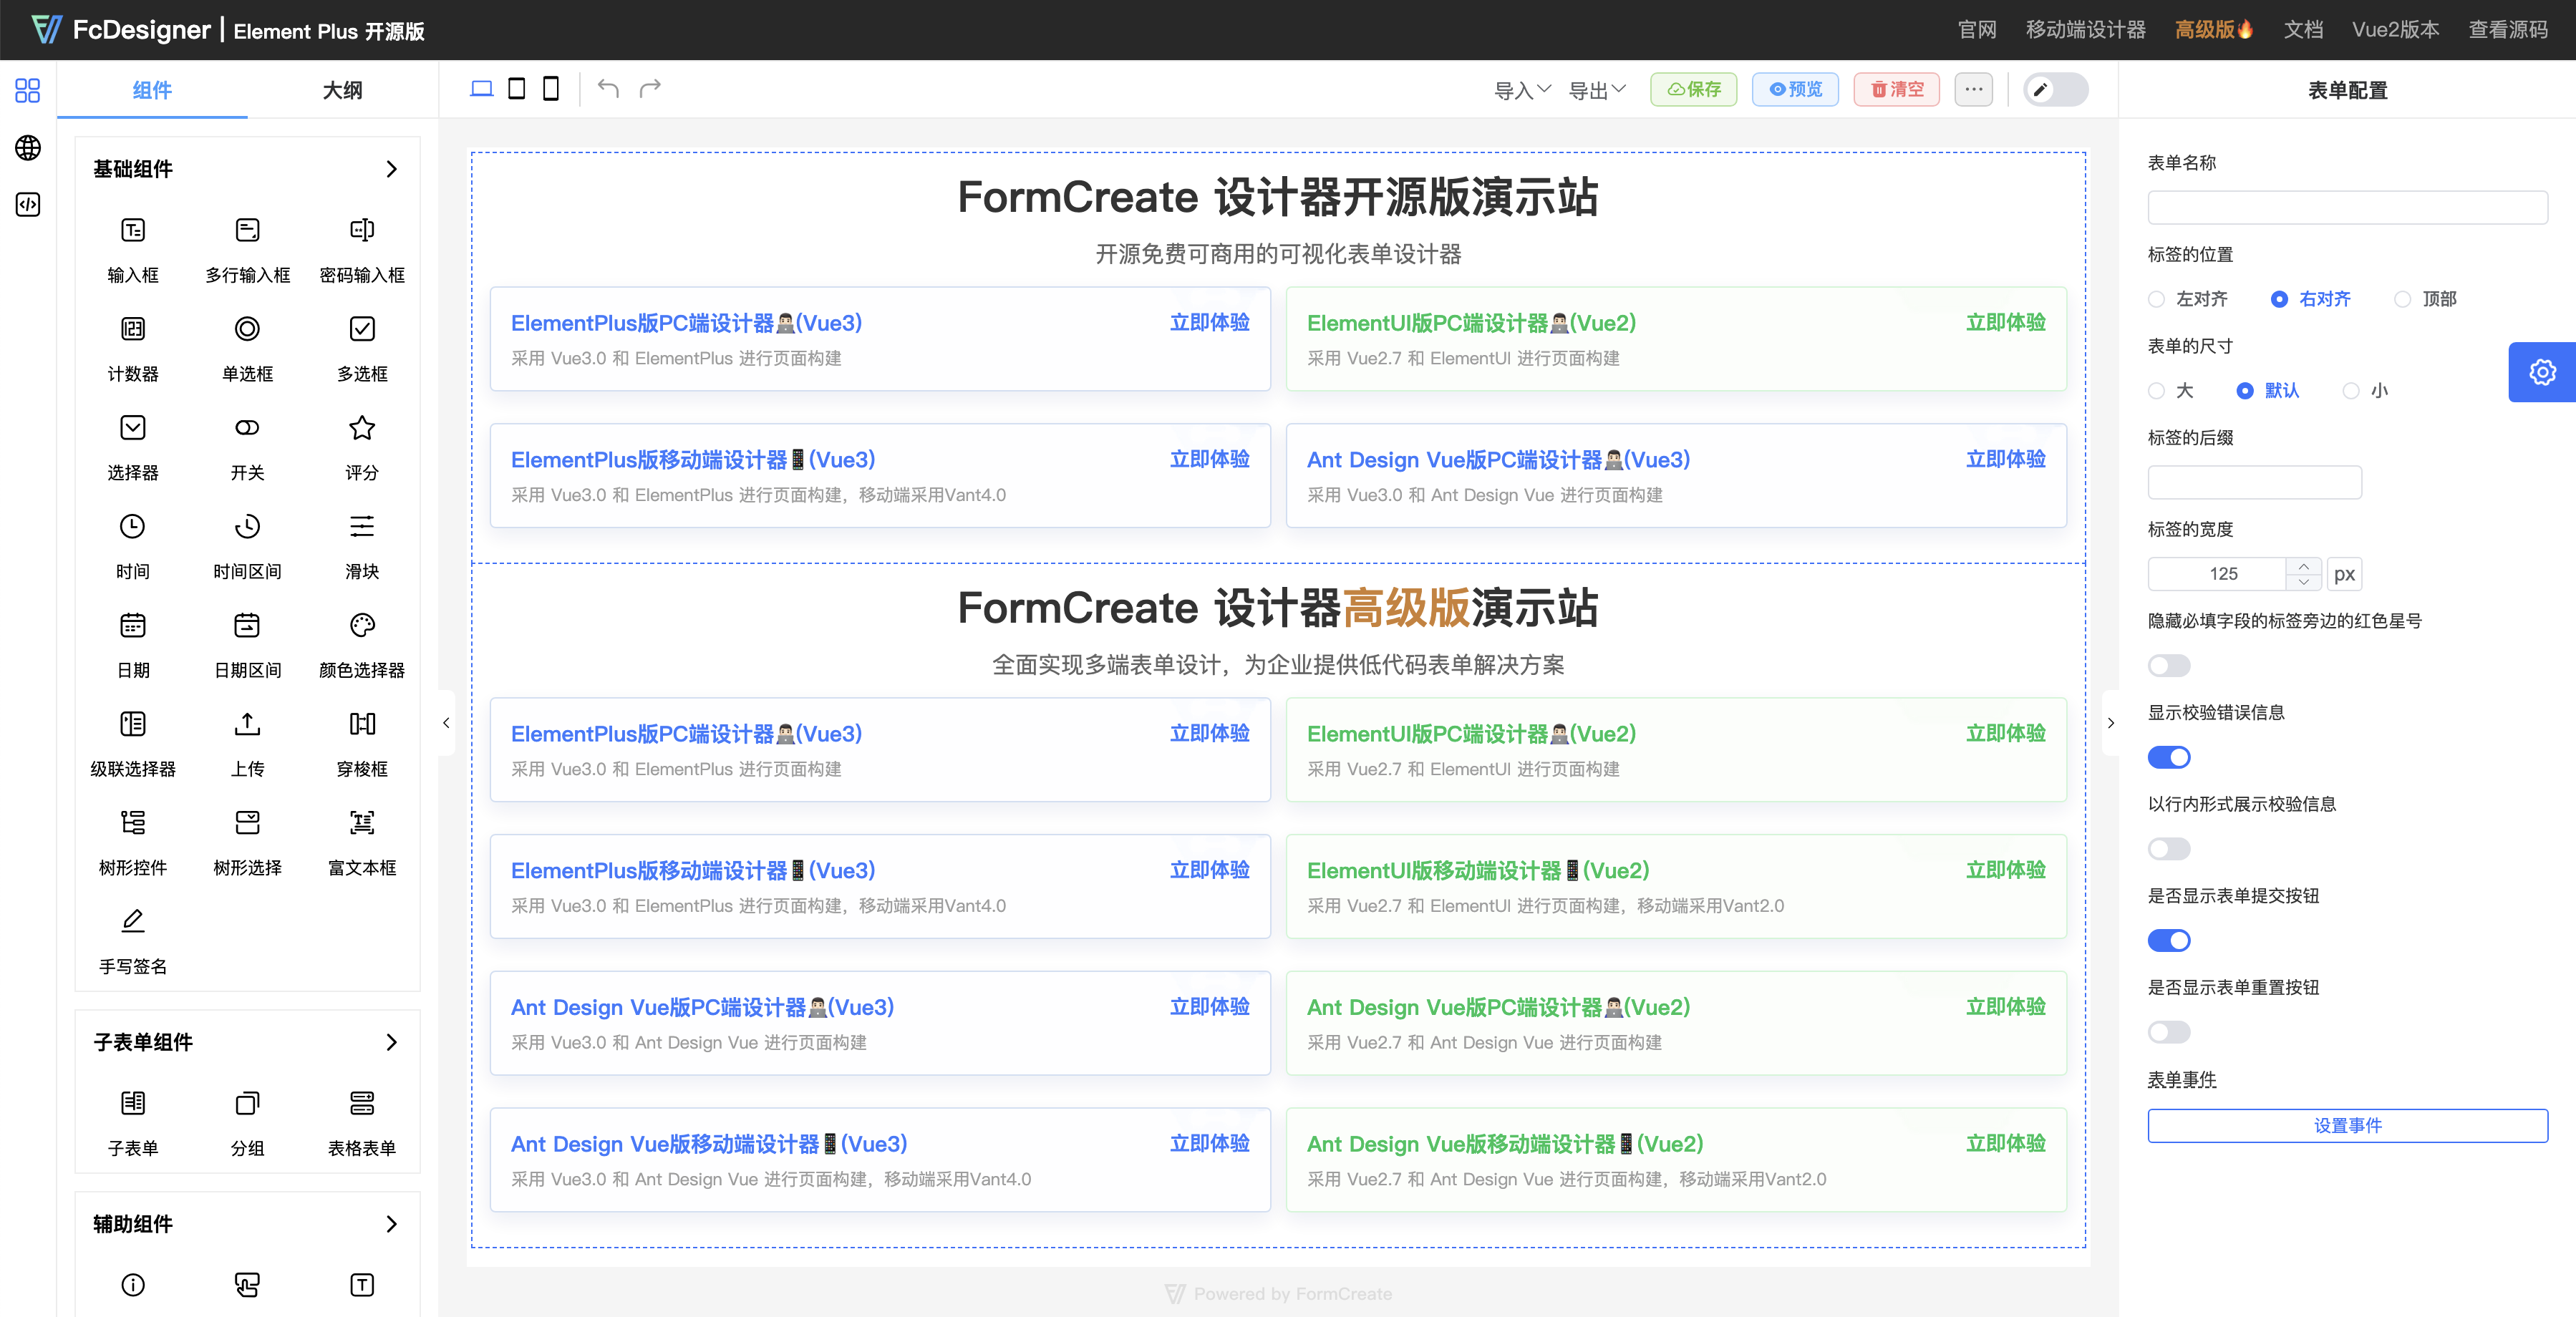Collapse the 子表单组件 section
Viewport: 2576px width, 1317px height.
click(391, 1042)
